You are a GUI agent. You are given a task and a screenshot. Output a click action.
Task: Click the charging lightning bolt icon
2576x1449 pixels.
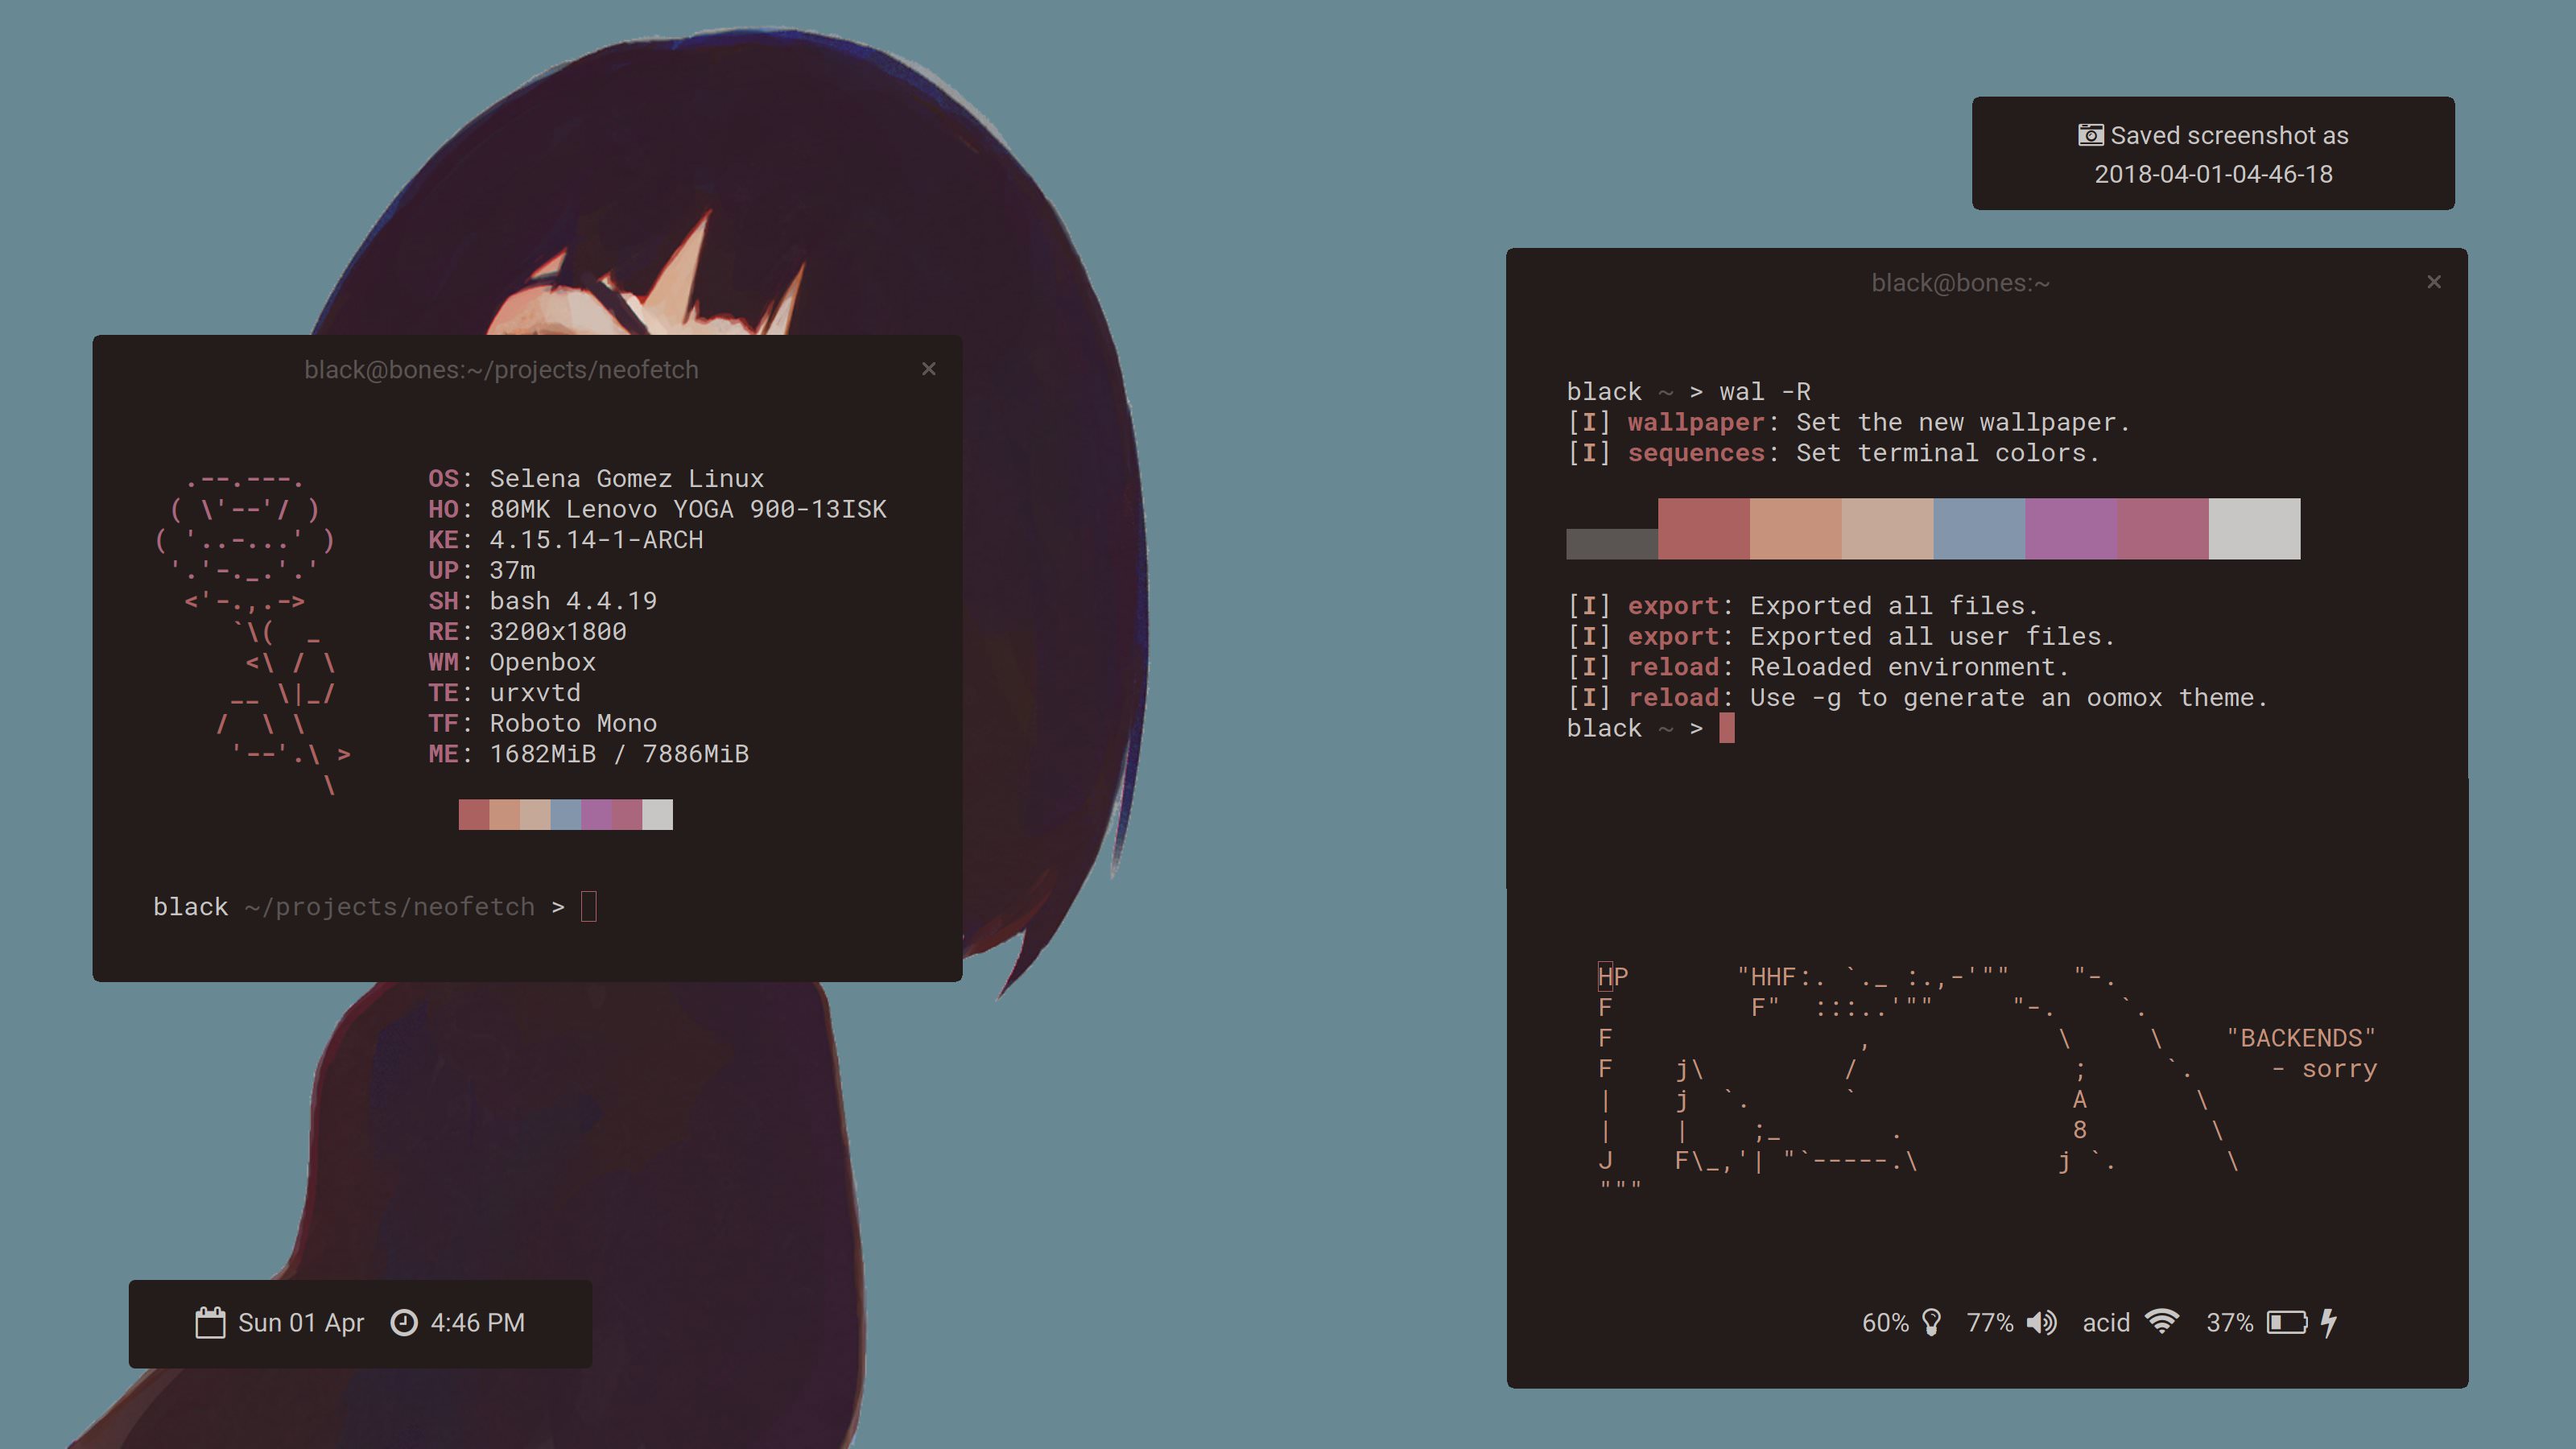[x=2329, y=1322]
